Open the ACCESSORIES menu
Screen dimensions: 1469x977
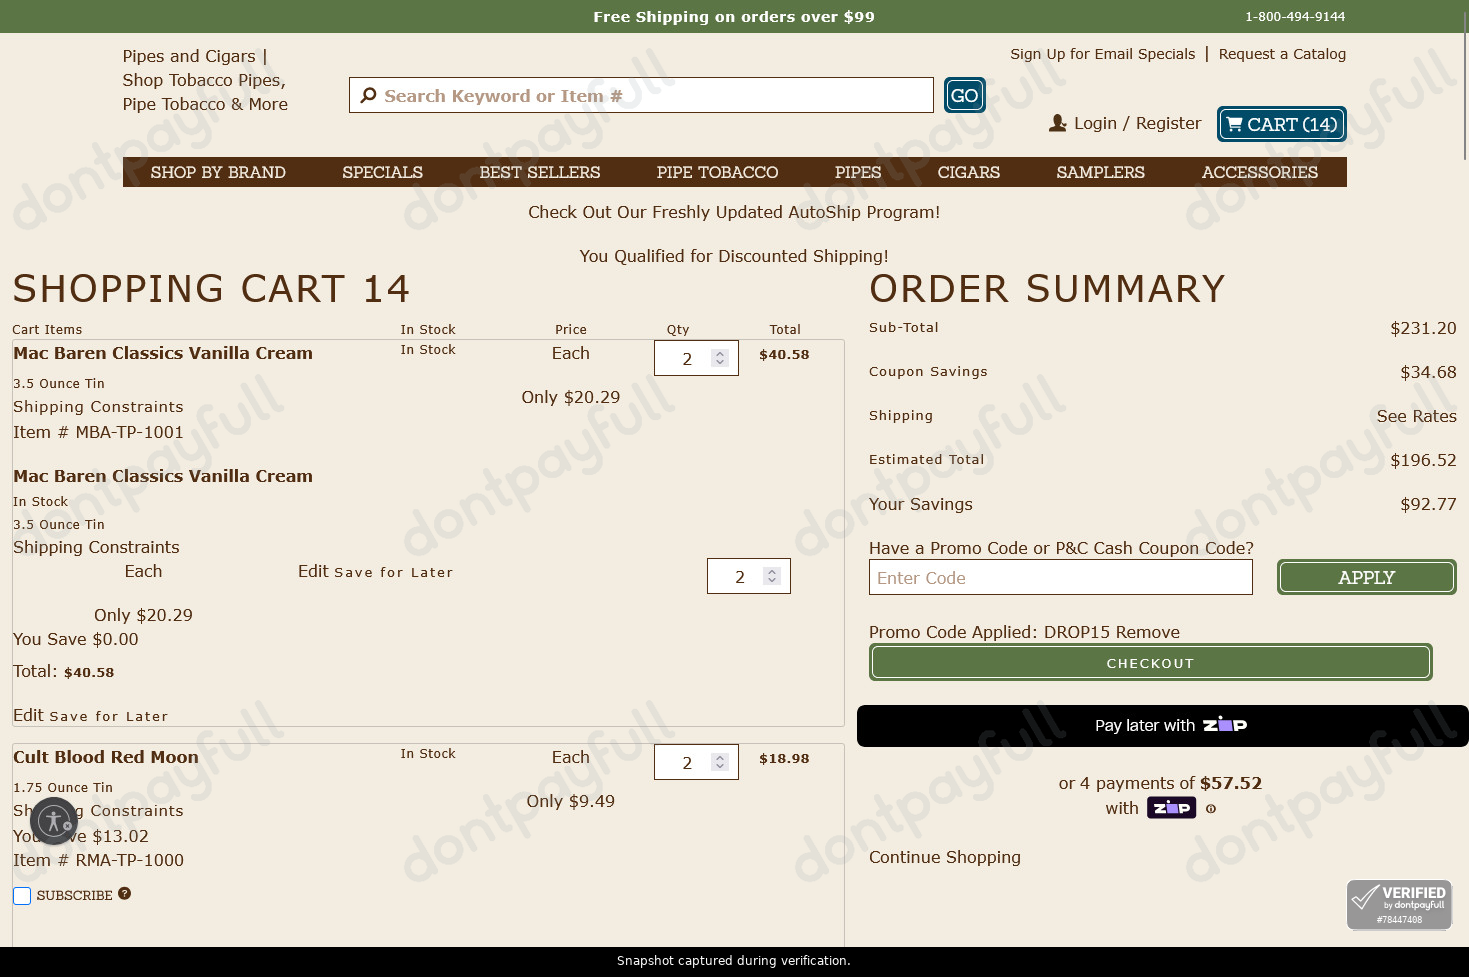[1260, 172]
